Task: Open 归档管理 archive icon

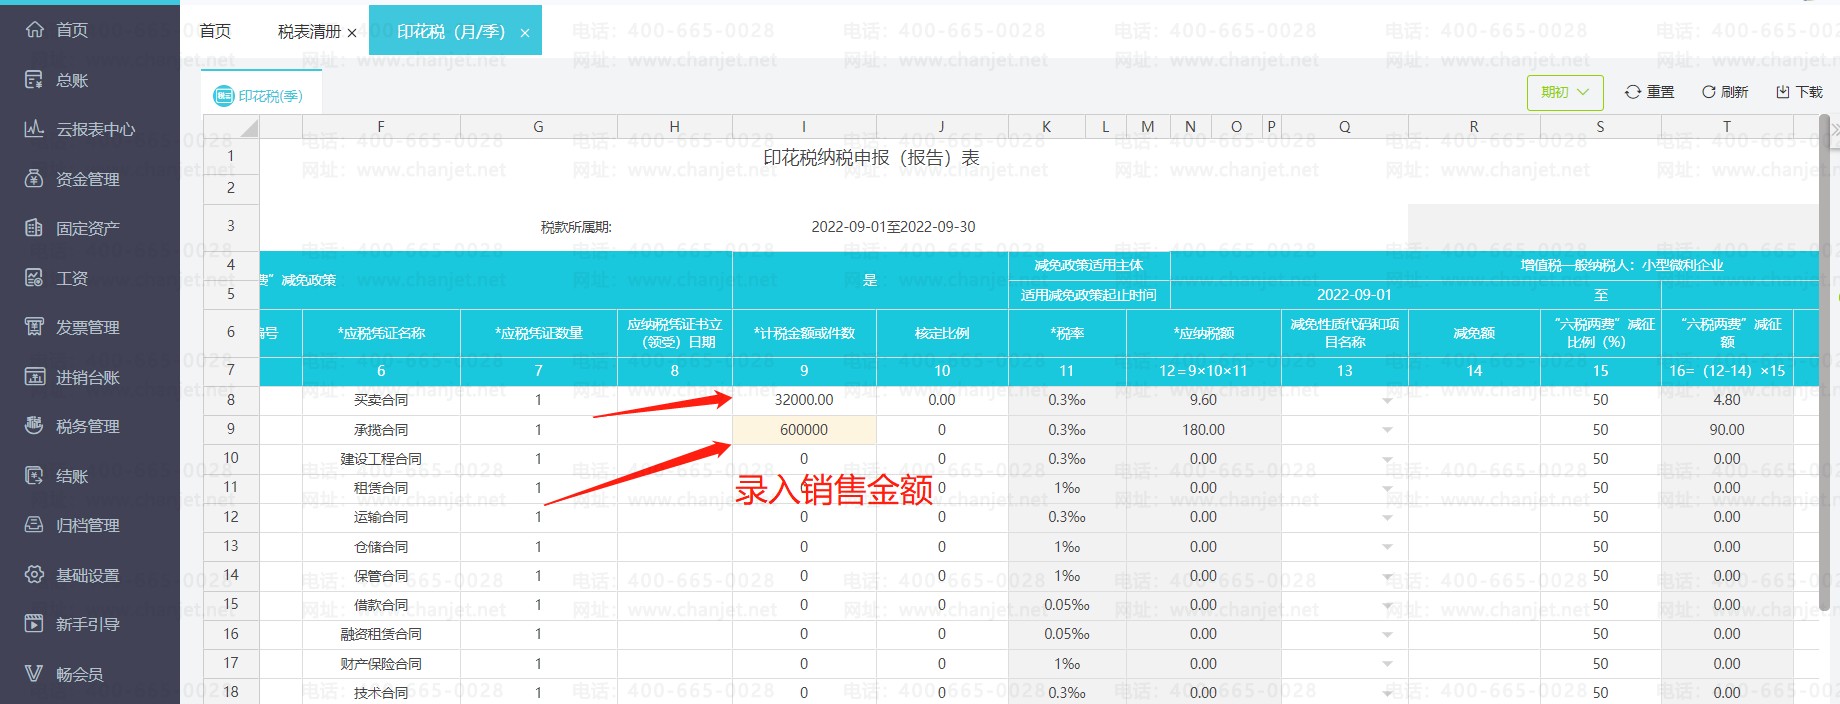Action: coord(34,525)
